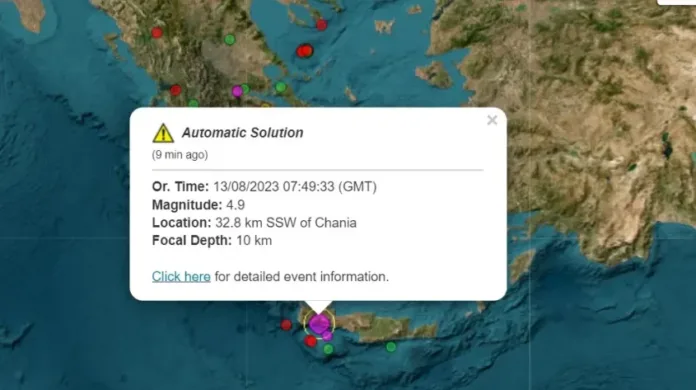
Task: Click the 'Magnitude: 4.9' line
Action: (198, 205)
